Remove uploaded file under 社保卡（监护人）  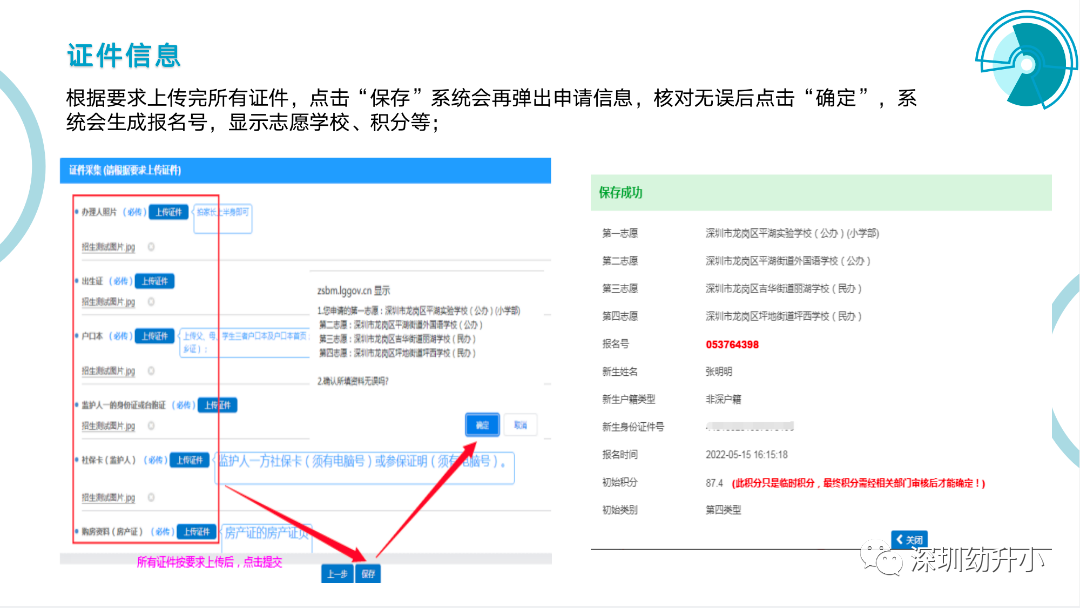[x=151, y=497]
